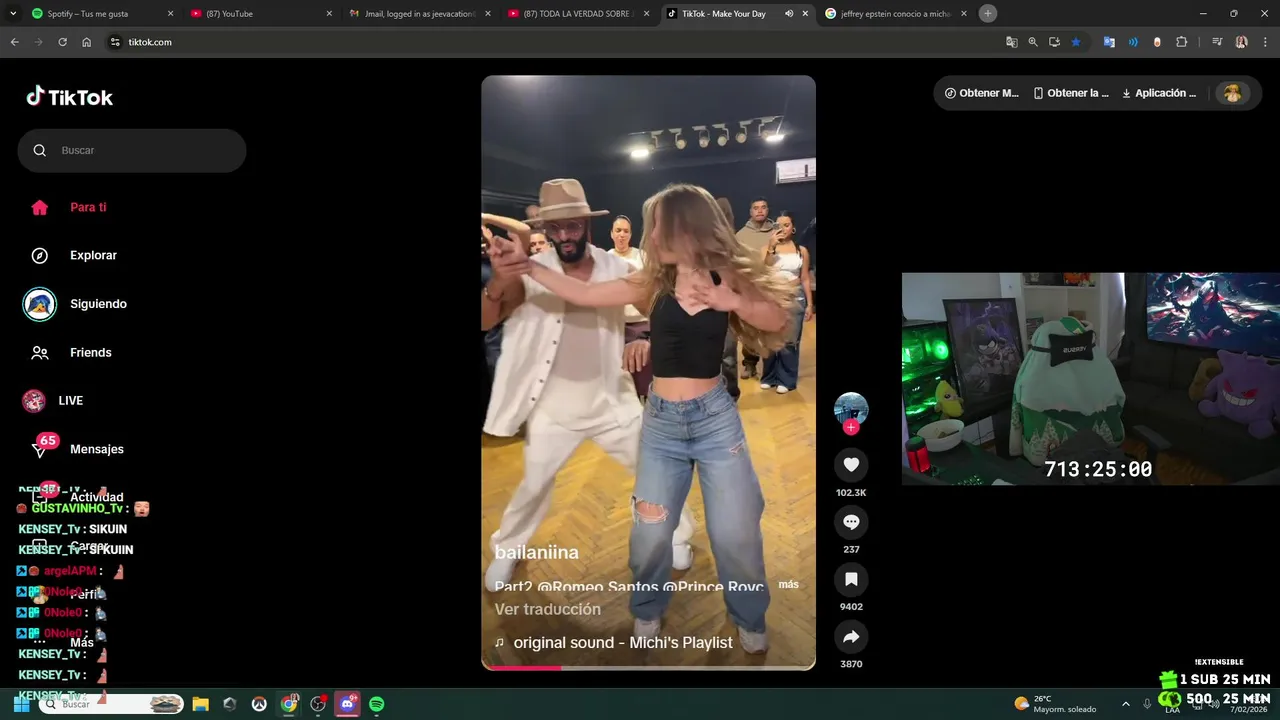Image resolution: width=1280 pixels, height=720 pixels.
Task: Like the video with the heart icon
Action: 851,465
